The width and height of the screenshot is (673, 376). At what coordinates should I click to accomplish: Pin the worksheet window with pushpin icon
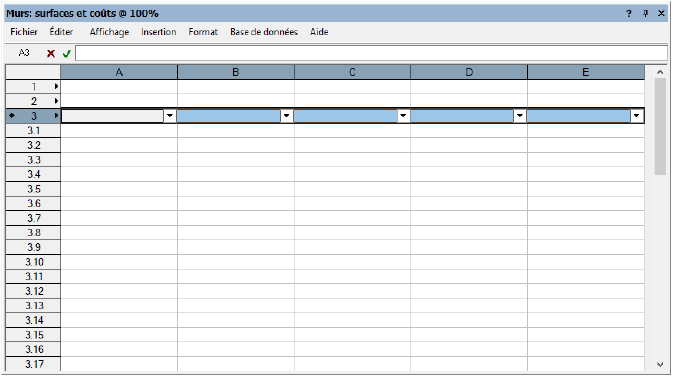[645, 14]
